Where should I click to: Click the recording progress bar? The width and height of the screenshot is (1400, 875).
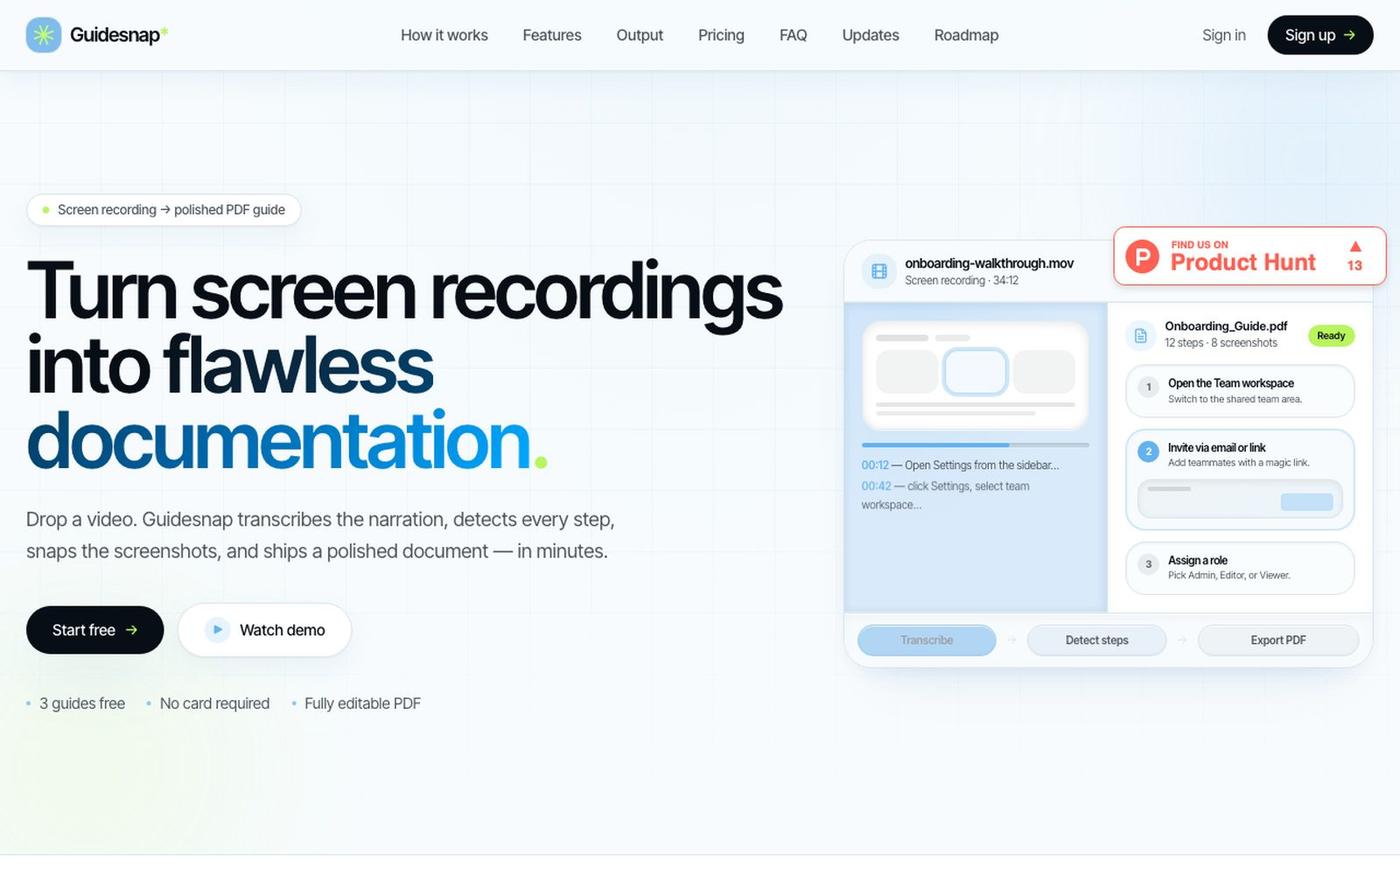tap(975, 444)
